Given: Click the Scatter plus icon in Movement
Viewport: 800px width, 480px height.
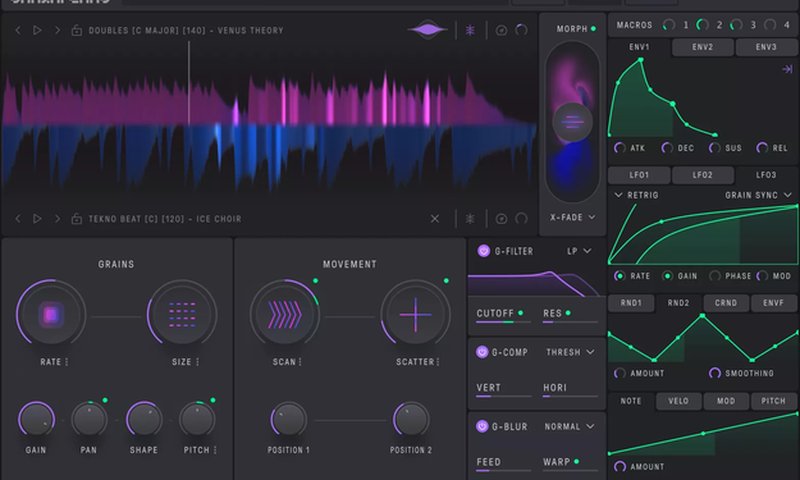Looking at the screenshot, I should [x=415, y=315].
